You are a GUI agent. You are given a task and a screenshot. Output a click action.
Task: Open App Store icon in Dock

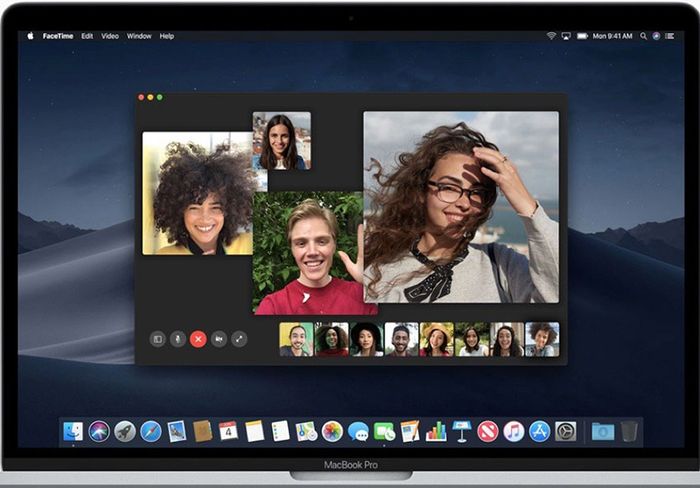click(539, 432)
